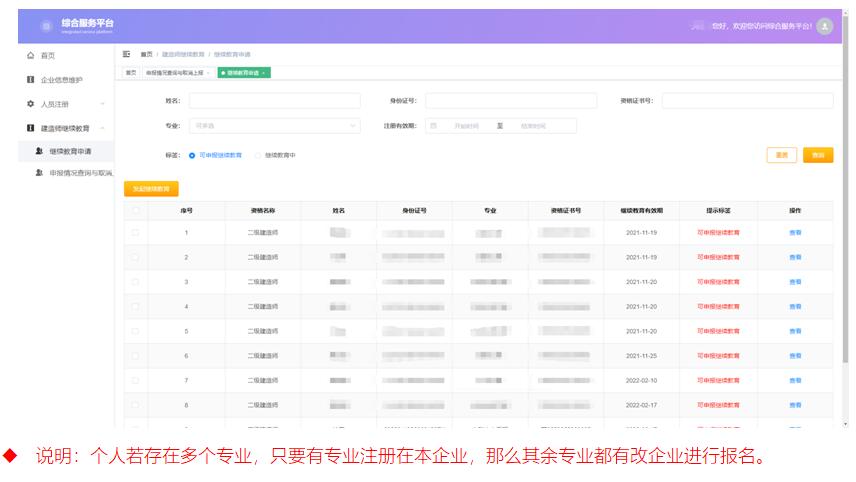This screenshot has height=482, width=856.
Task: Open the 专业 dropdown selector
Action: (274, 126)
